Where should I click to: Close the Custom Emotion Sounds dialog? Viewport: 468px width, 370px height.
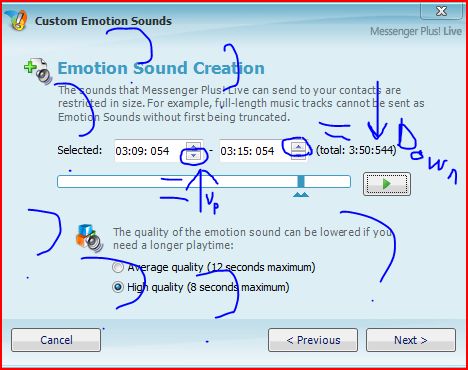click(441, 11)
